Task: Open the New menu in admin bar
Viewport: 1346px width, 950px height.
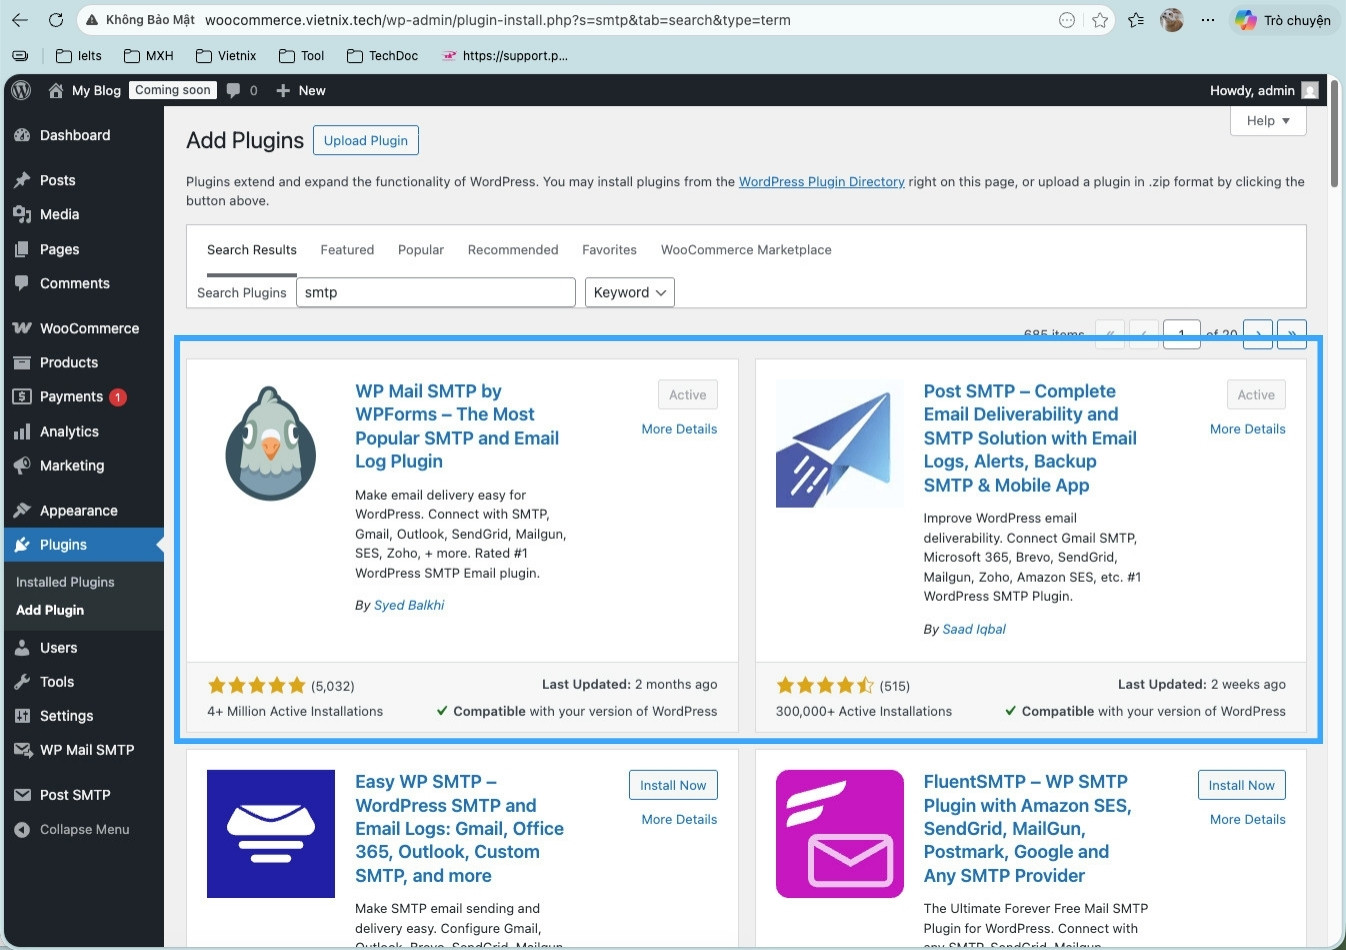Action: click(300, 90)
